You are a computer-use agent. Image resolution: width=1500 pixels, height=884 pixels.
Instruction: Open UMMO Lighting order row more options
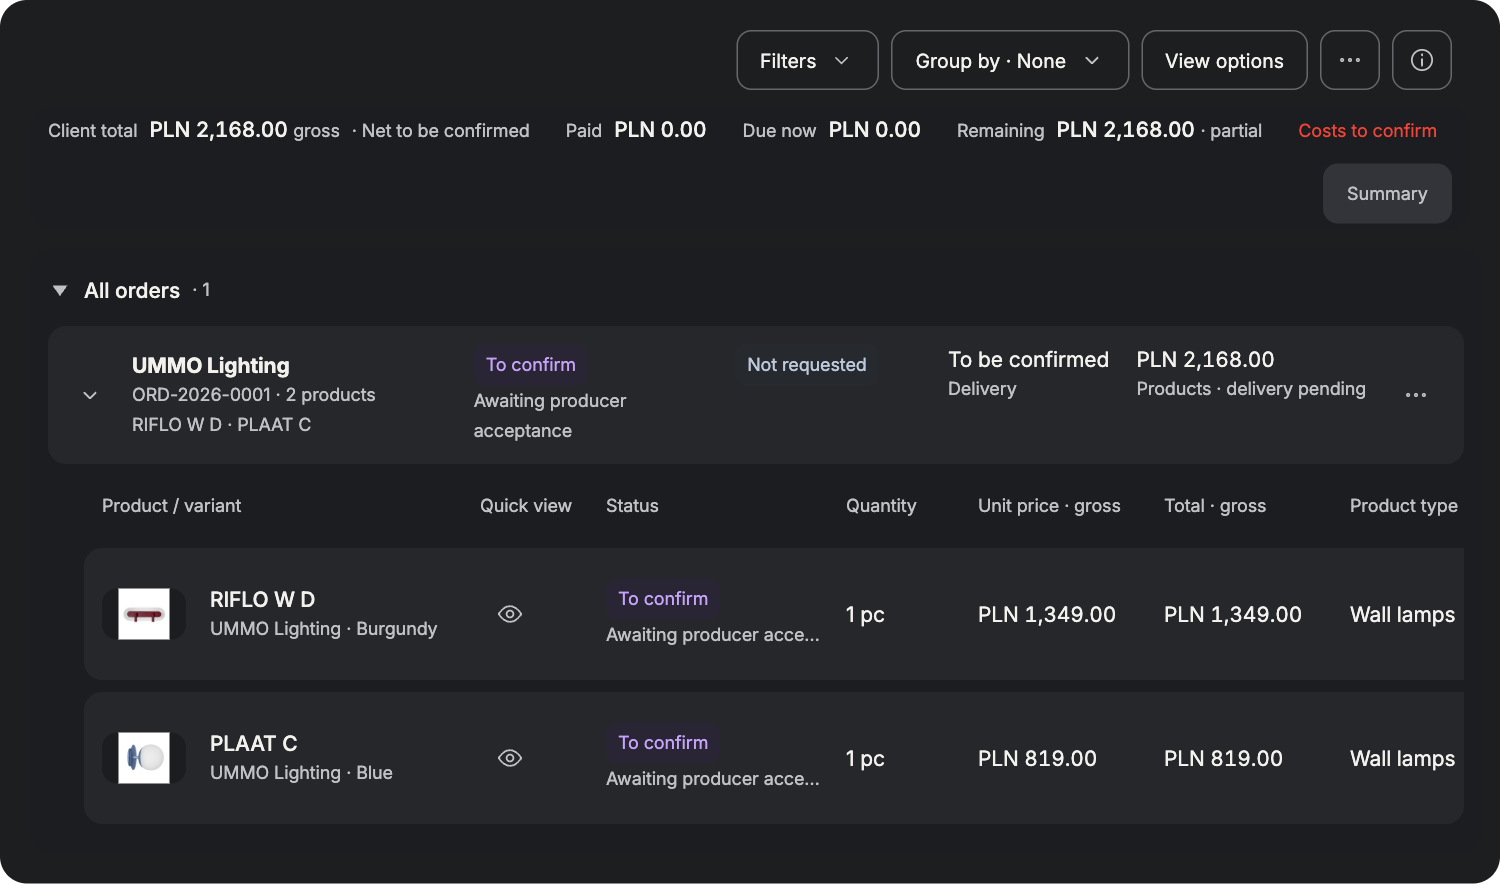pos(1416,395)
